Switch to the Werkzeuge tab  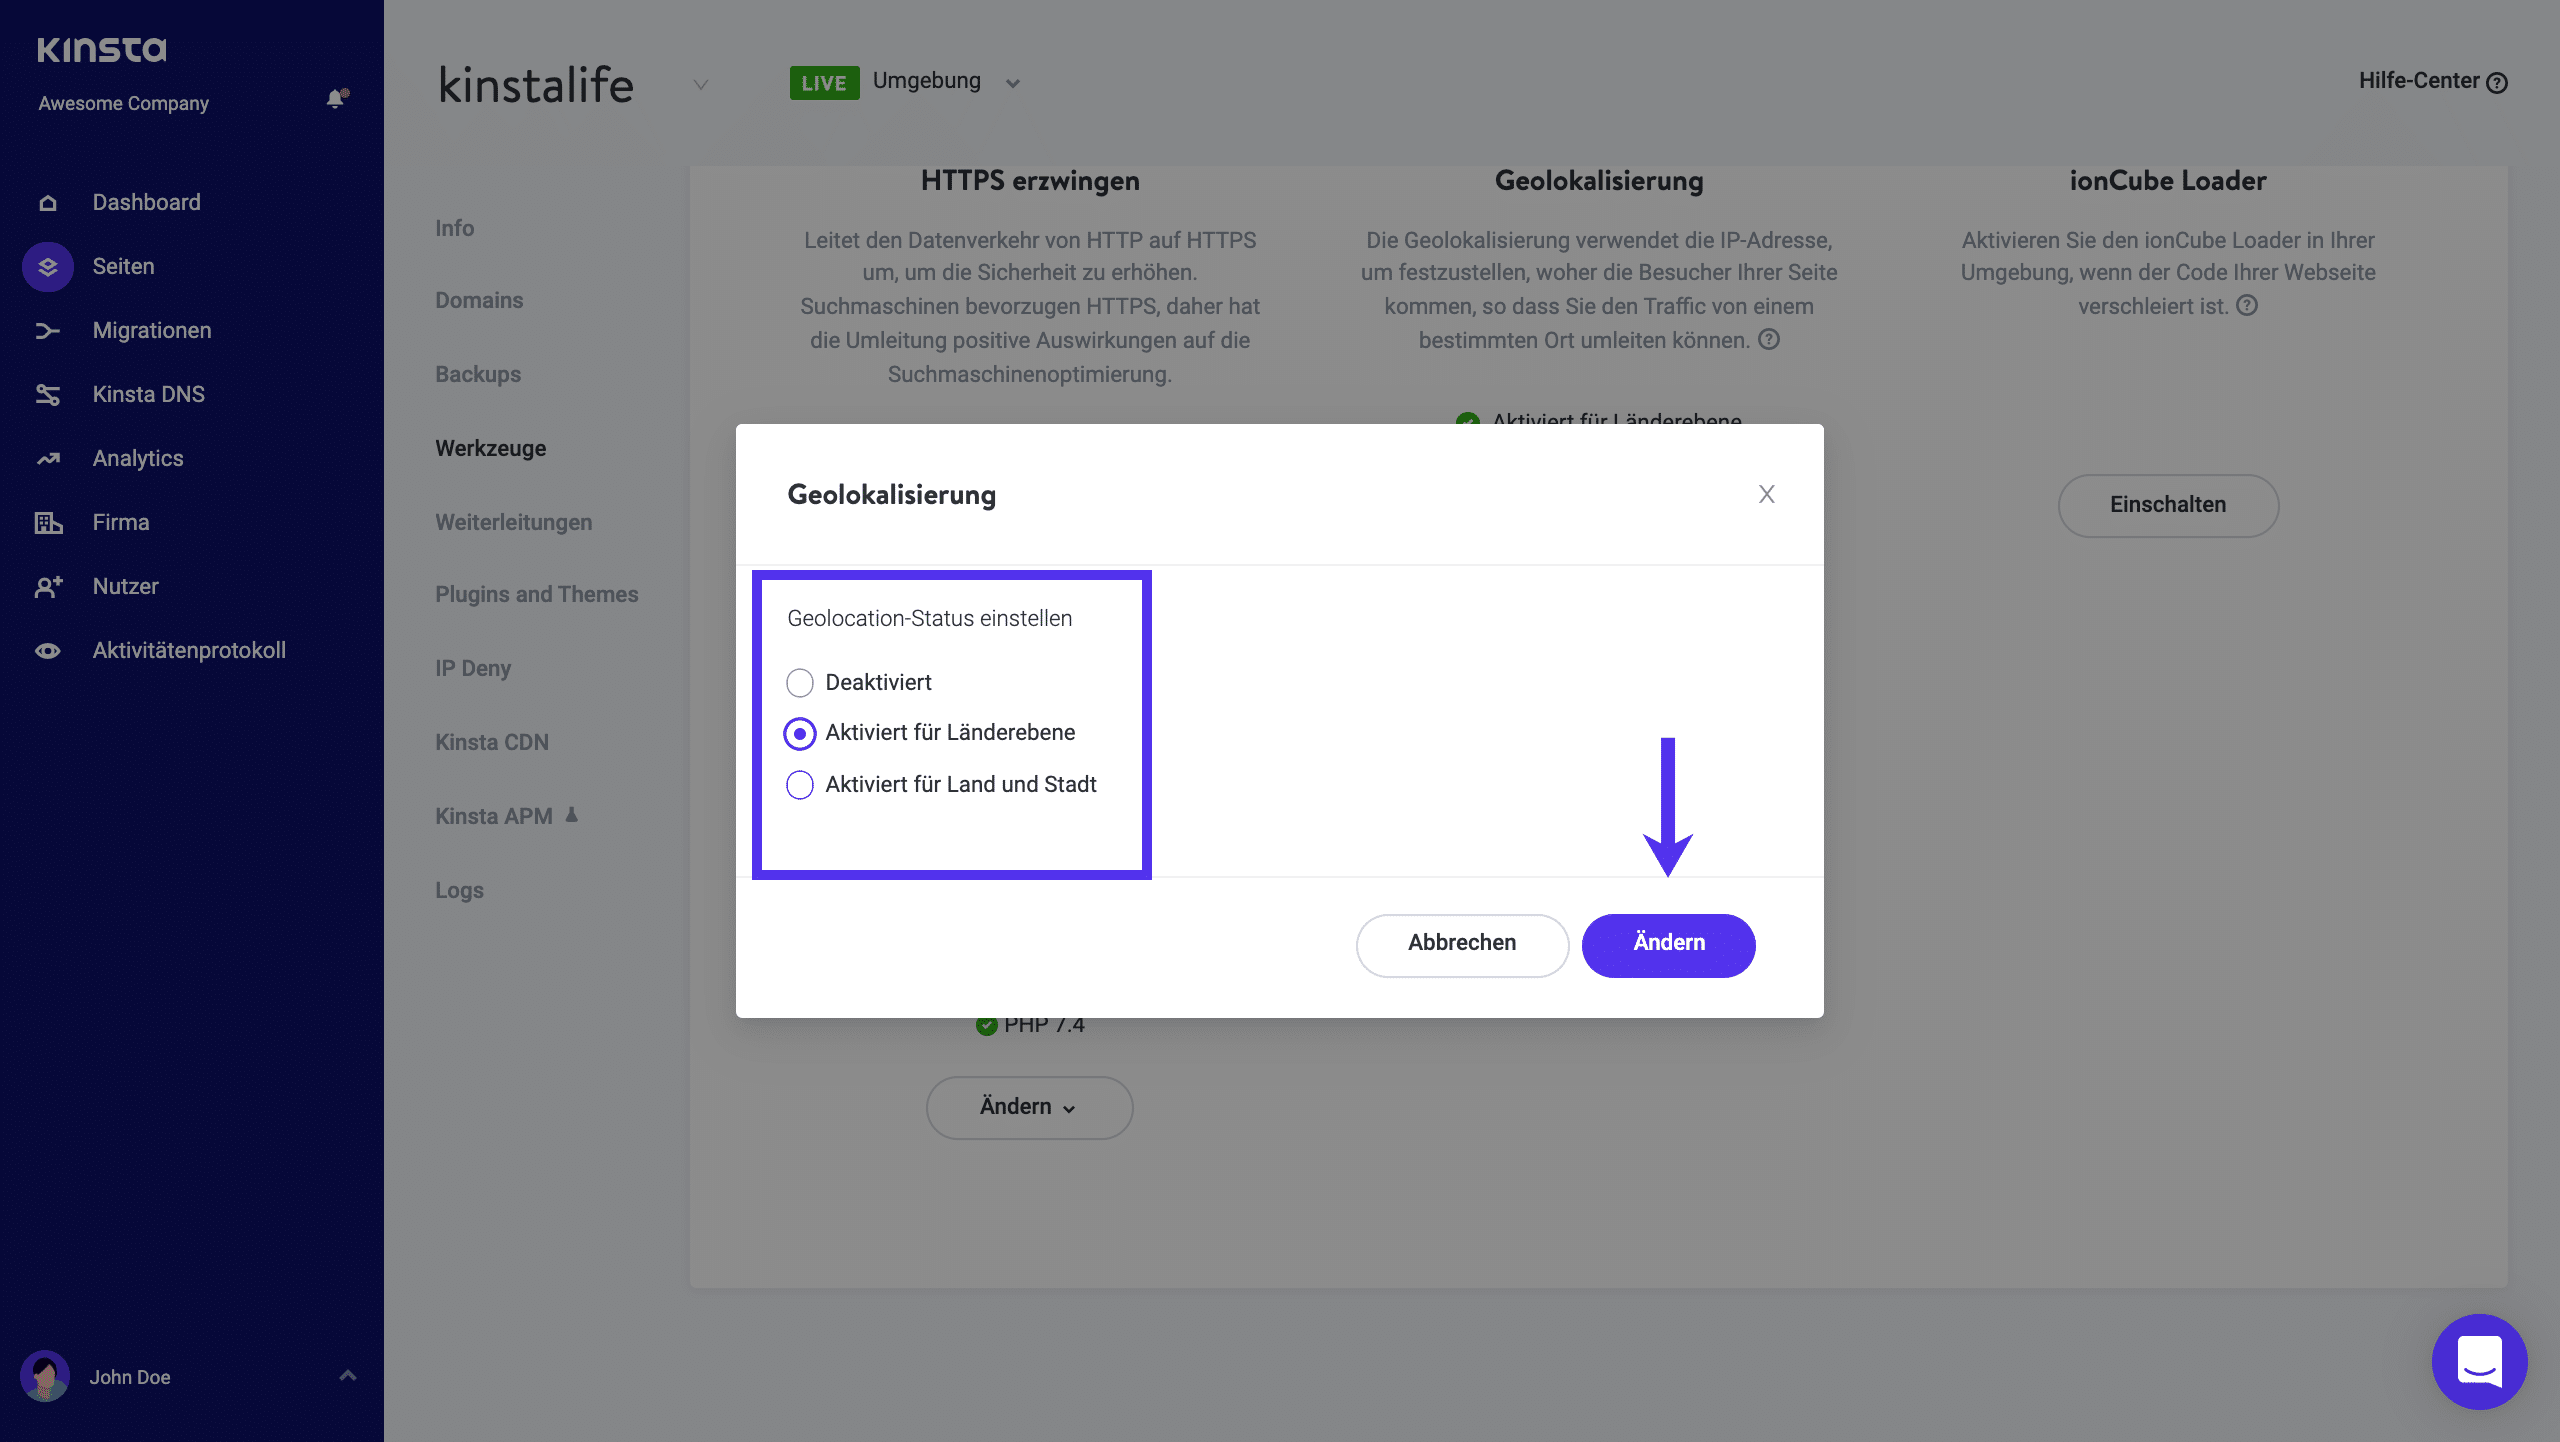click(x=491, y=448)
